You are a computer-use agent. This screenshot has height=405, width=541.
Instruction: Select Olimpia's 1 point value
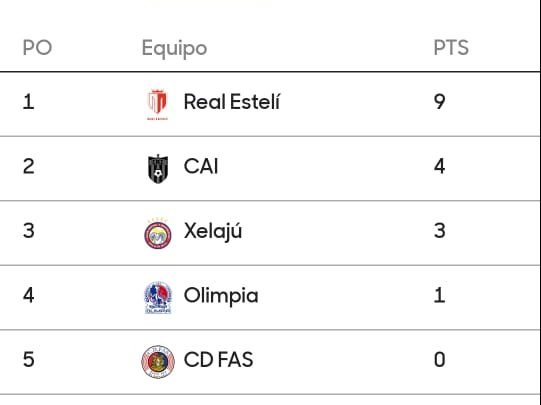click(440, 296)
